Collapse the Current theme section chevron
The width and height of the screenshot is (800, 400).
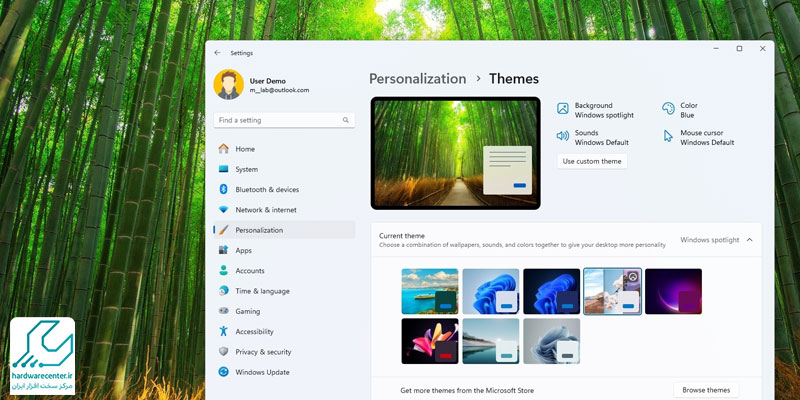point(749,240)
